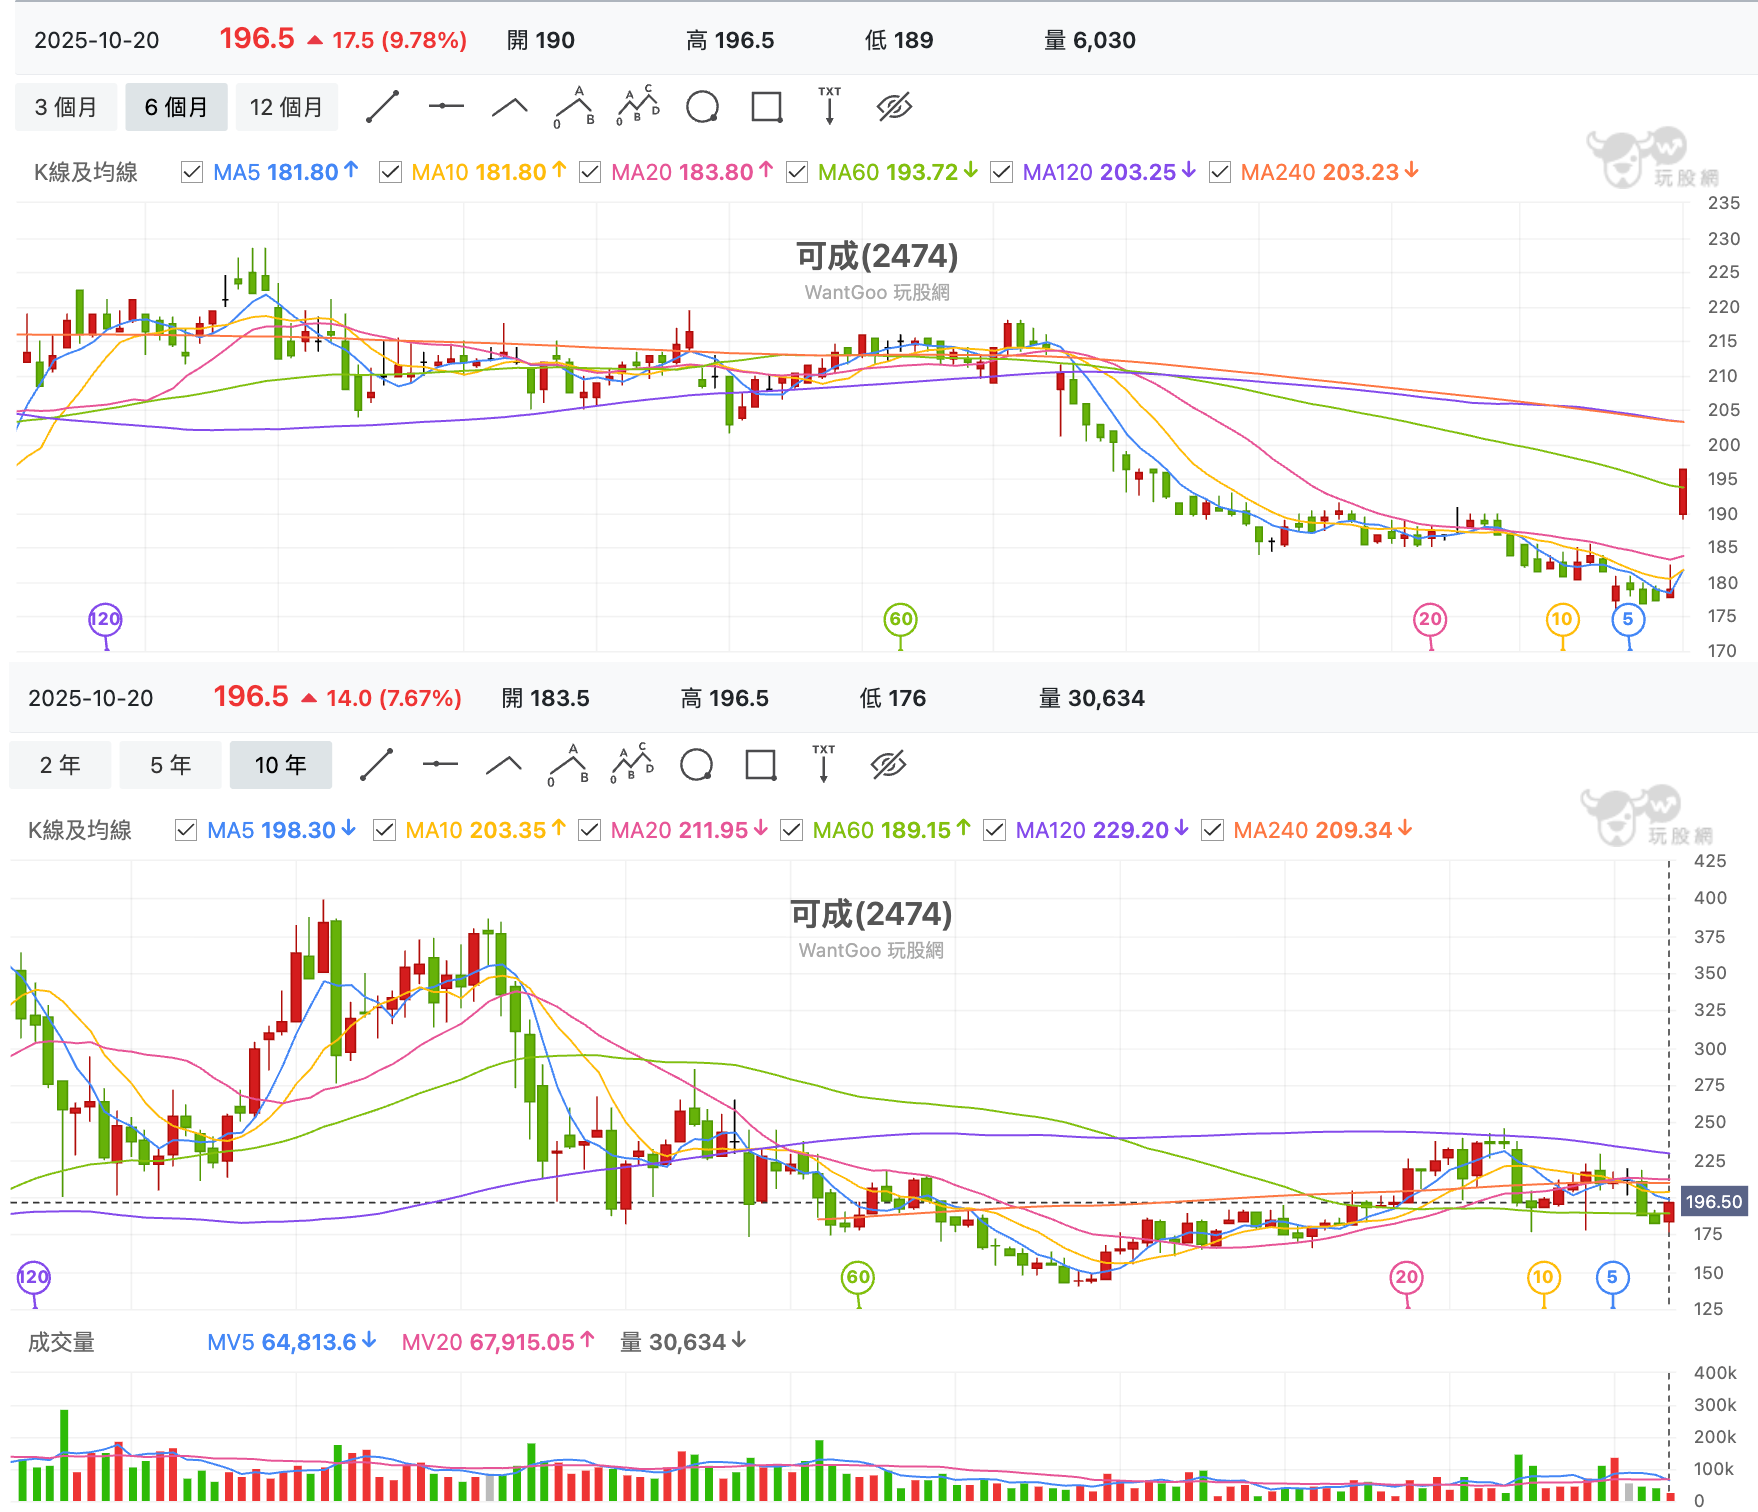Select the horizontal line tool in upper chart
1758x1512 pixels.
(446, 106)
